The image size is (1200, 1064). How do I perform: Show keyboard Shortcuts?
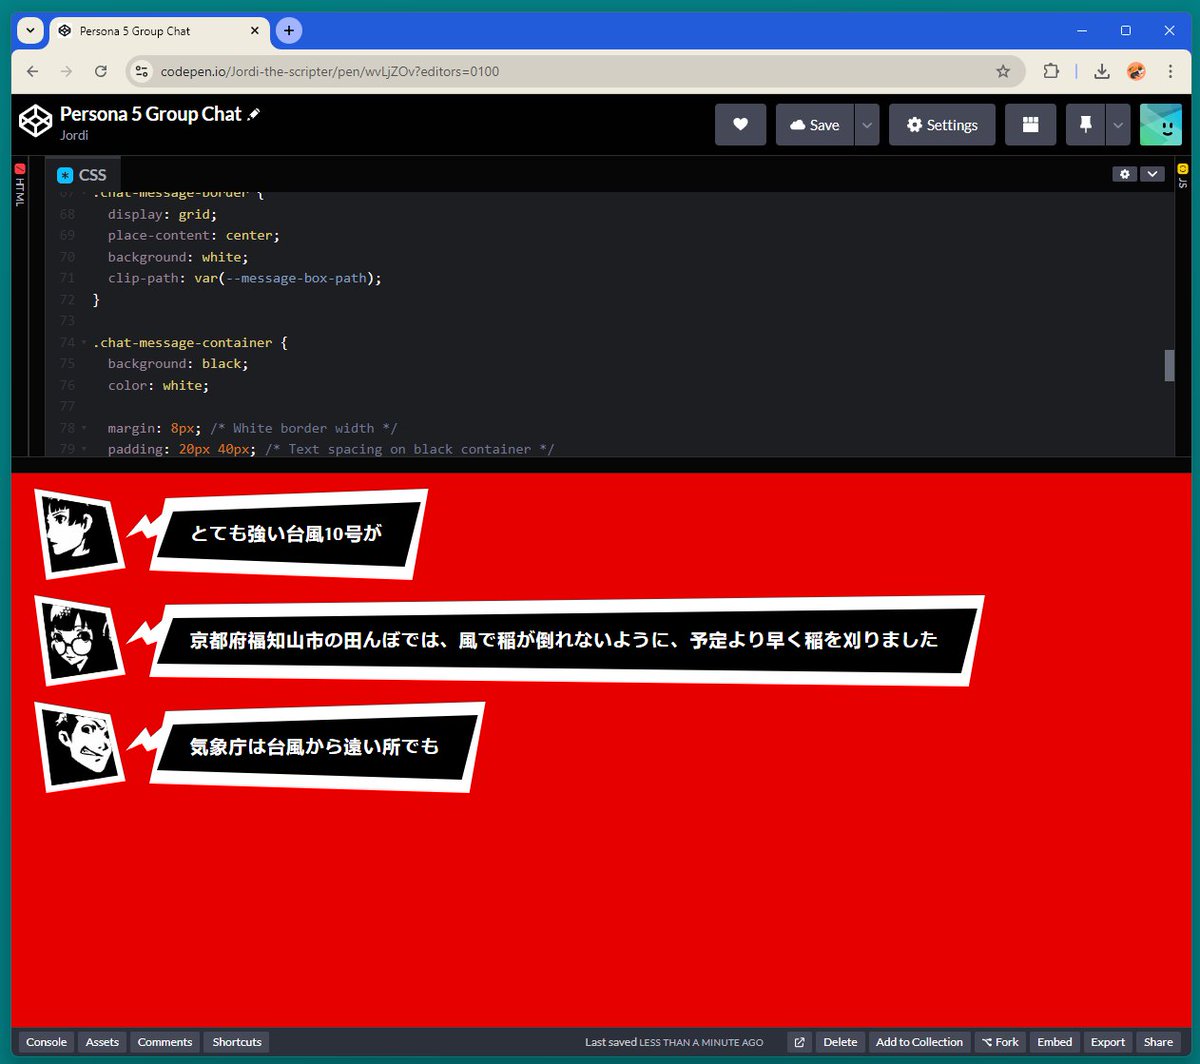[x=237, y=1042]
